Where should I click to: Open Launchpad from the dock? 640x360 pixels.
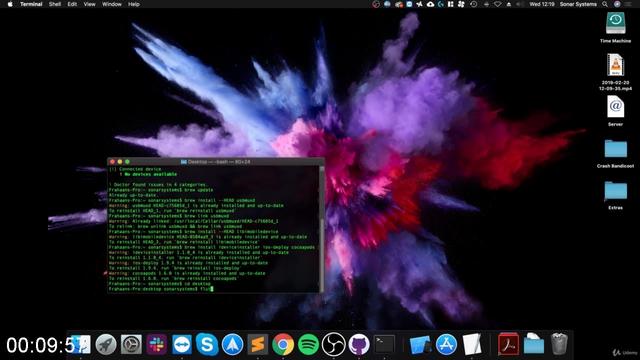[106, 344]
